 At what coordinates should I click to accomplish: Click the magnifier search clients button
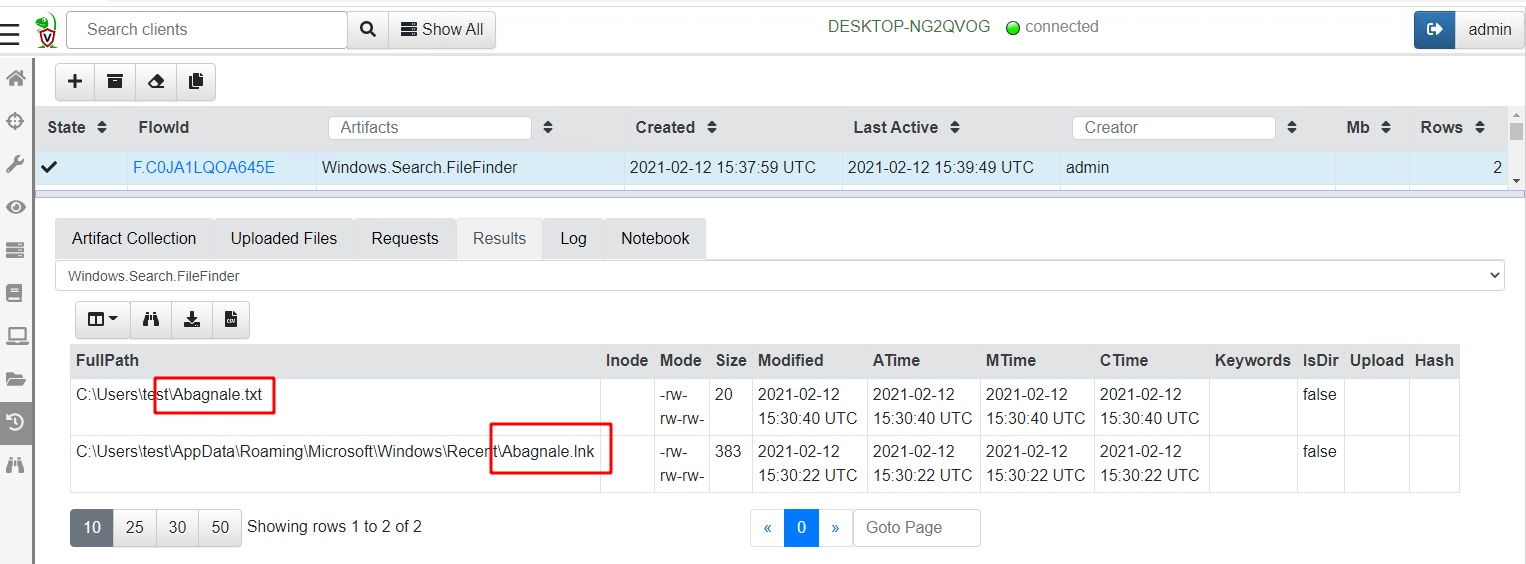(x=368, y=30)
